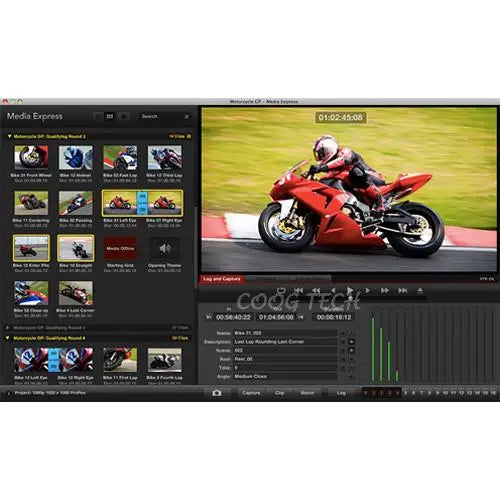Select the Bike 11 First Lap clip
Viewport: 500px width, 500px height.
tap(120, 360)
